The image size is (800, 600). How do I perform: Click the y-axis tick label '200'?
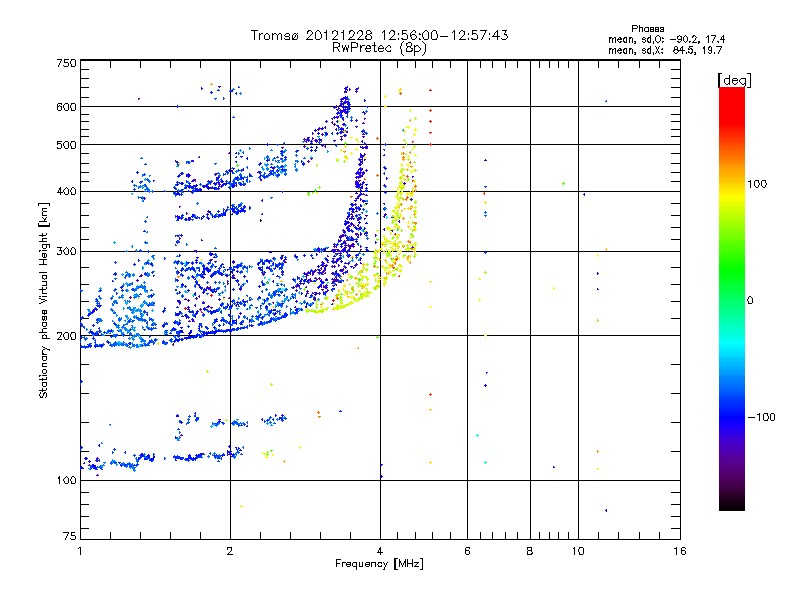coord(66,336)
